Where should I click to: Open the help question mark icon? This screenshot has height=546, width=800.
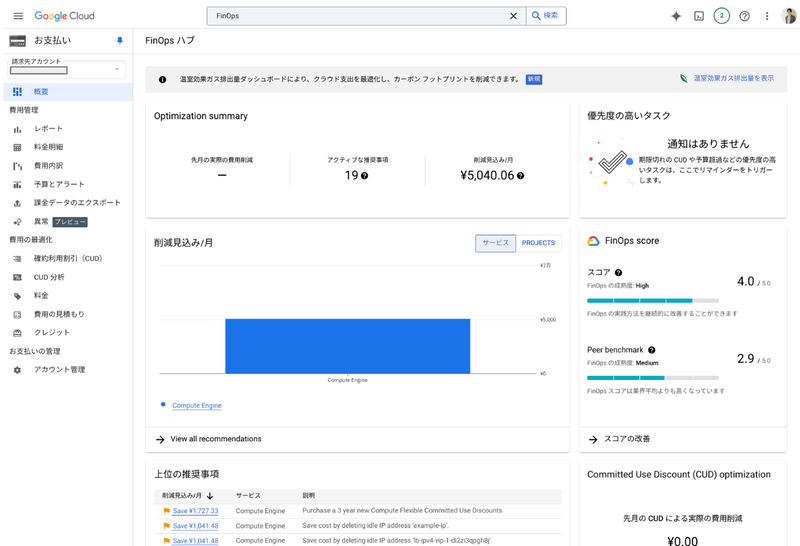coord(744,16)
